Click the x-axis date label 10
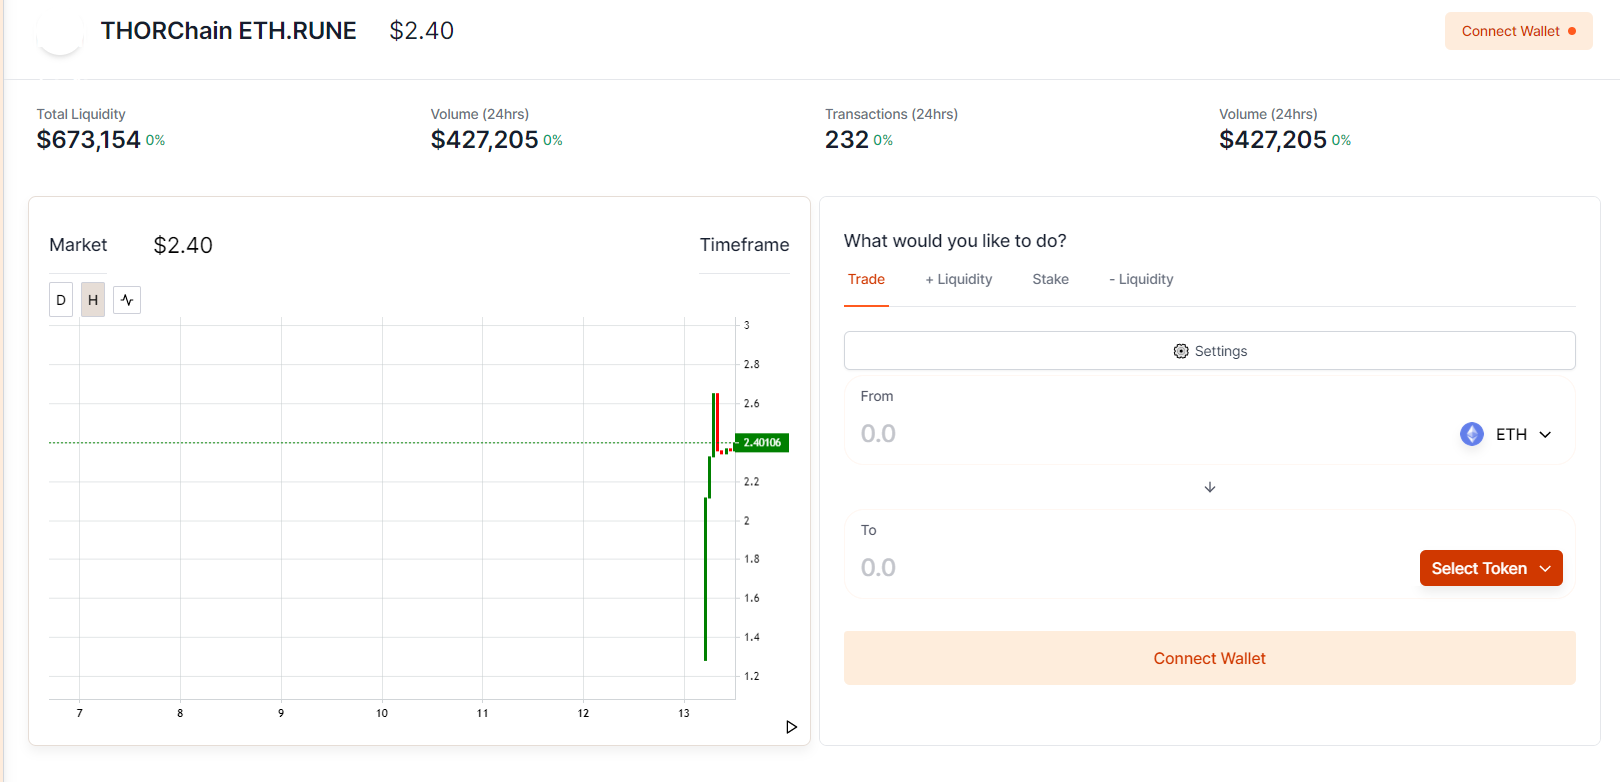Screen dimensions: 1620x782 [x=382, y=713]
